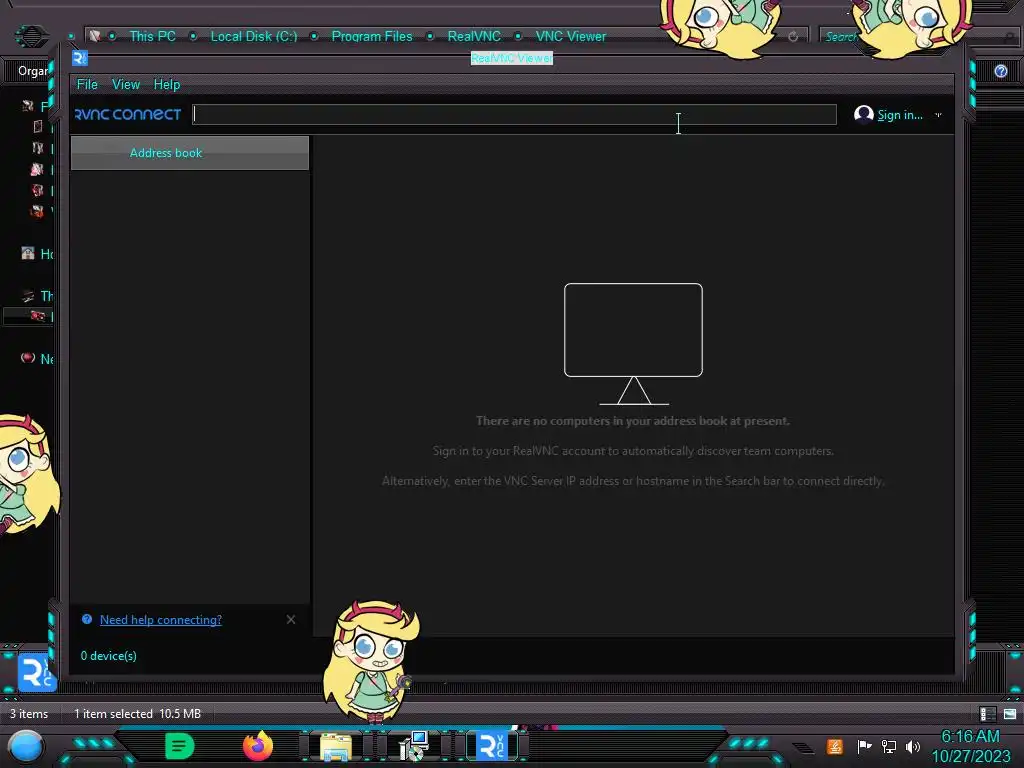Click the VNC Server address search bar
Viewport: 1024px width, 768px height.
515,114
